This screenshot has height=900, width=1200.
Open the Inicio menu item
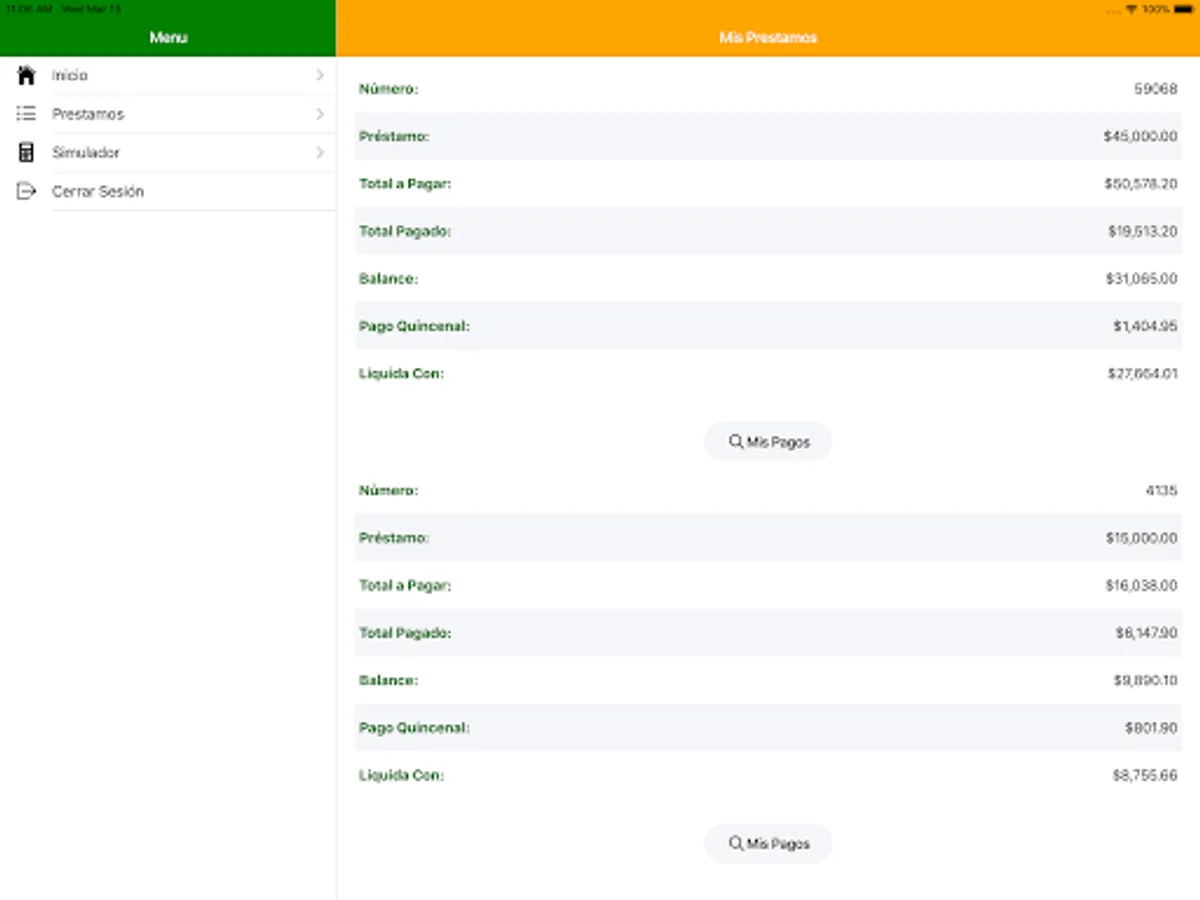168,75
